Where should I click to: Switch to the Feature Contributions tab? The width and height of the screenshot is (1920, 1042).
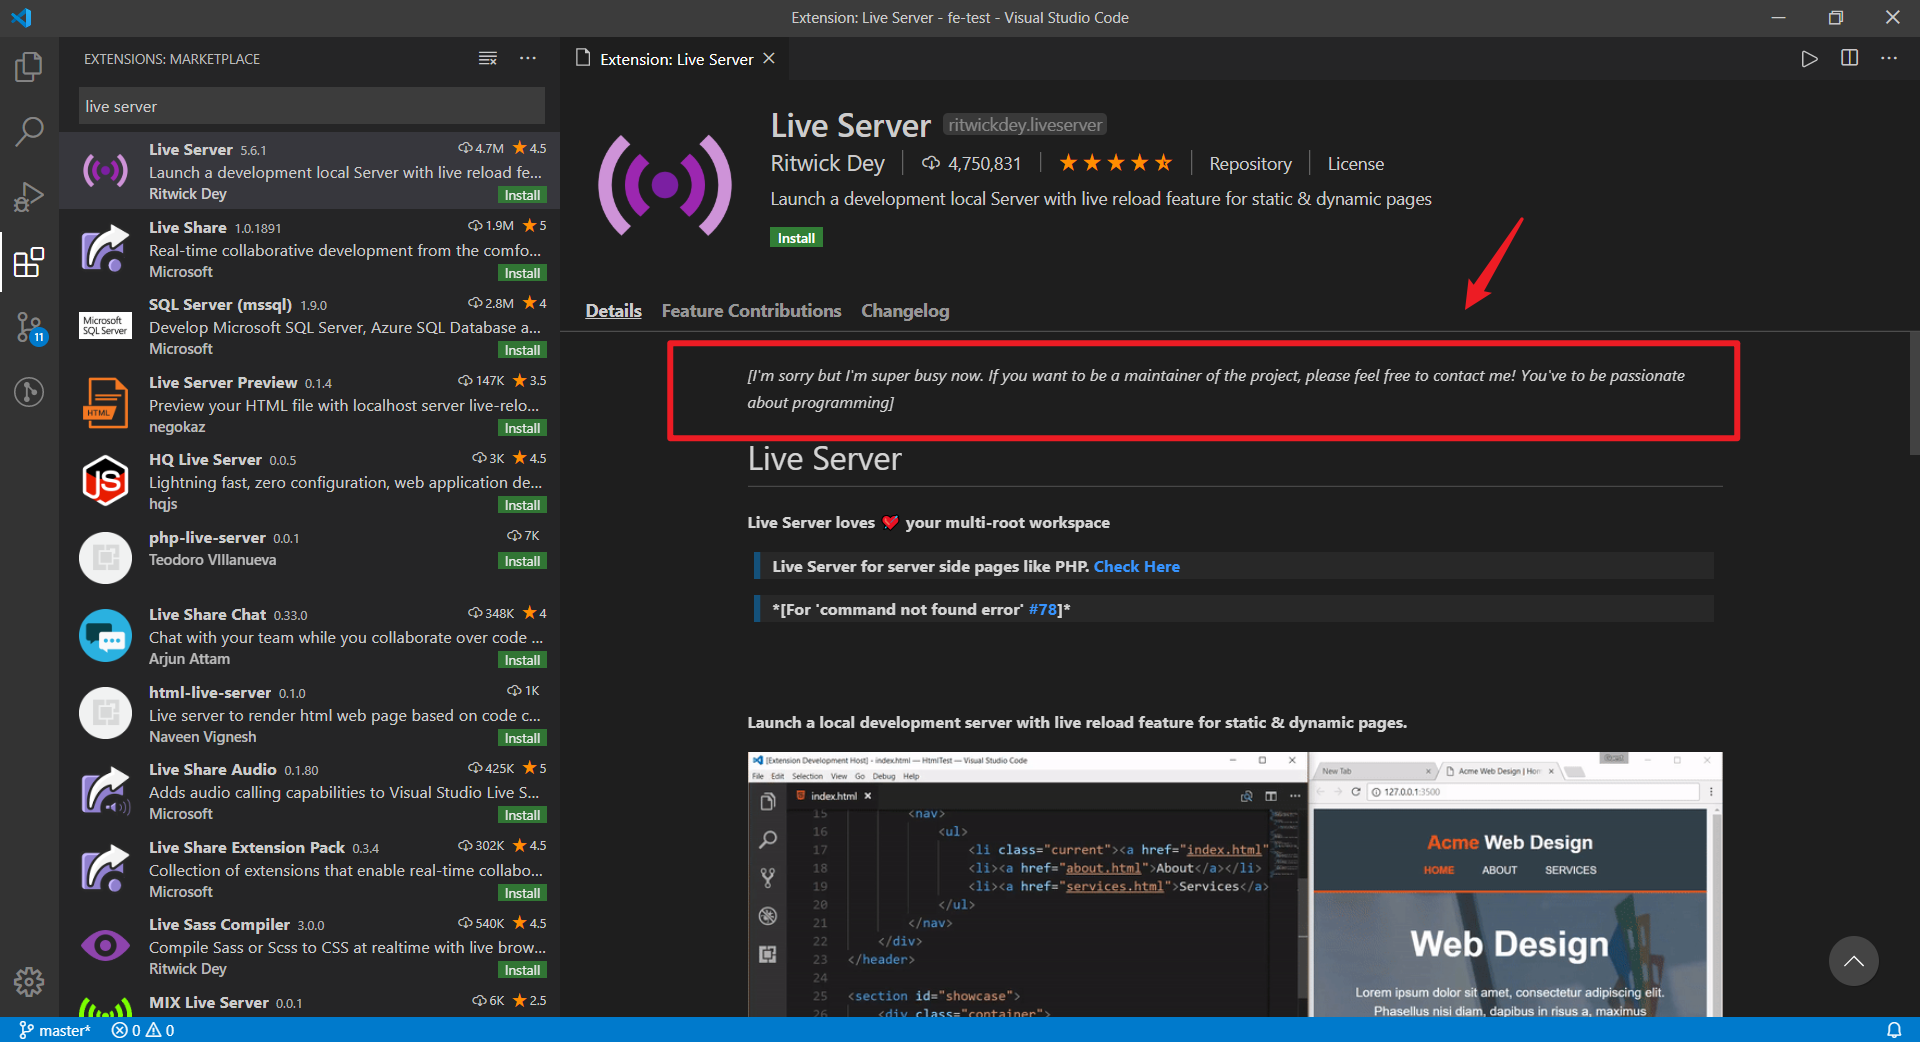pos(750,310)
